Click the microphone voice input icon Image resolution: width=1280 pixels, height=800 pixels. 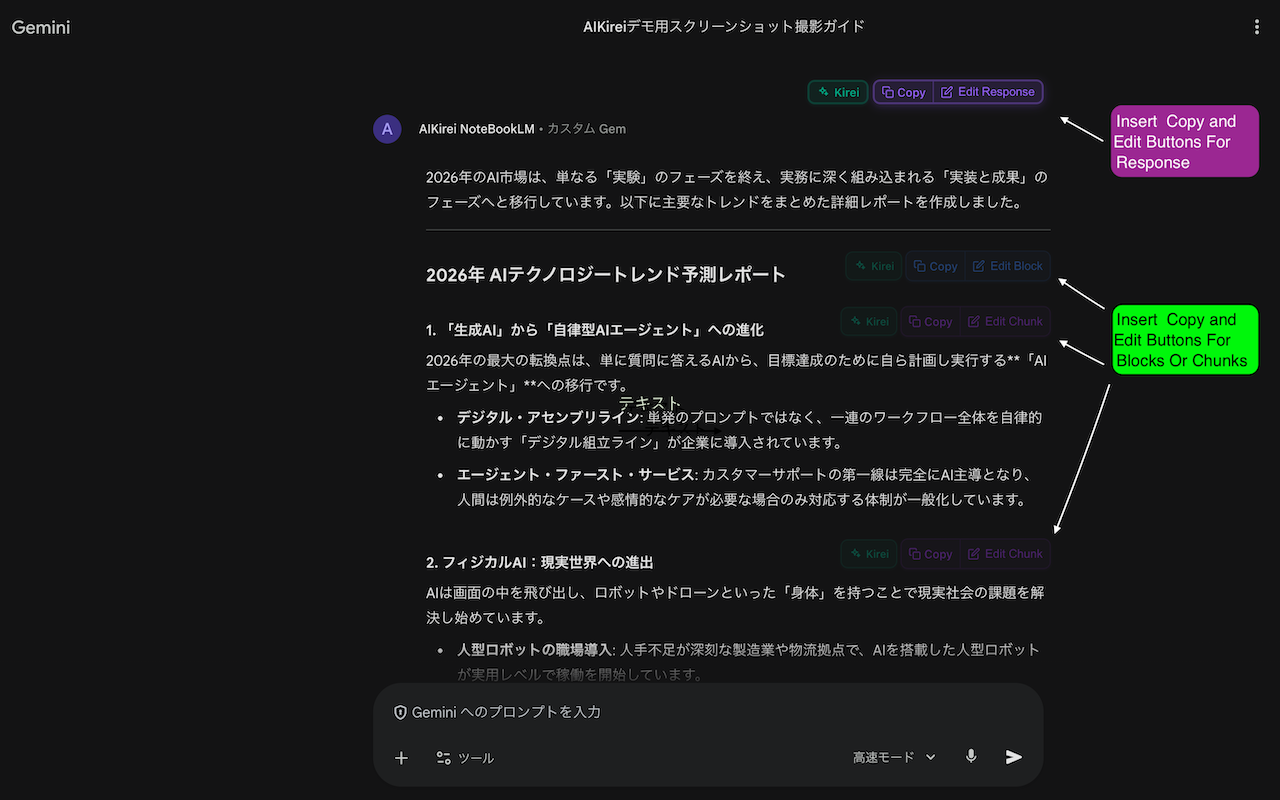(970, 757)
